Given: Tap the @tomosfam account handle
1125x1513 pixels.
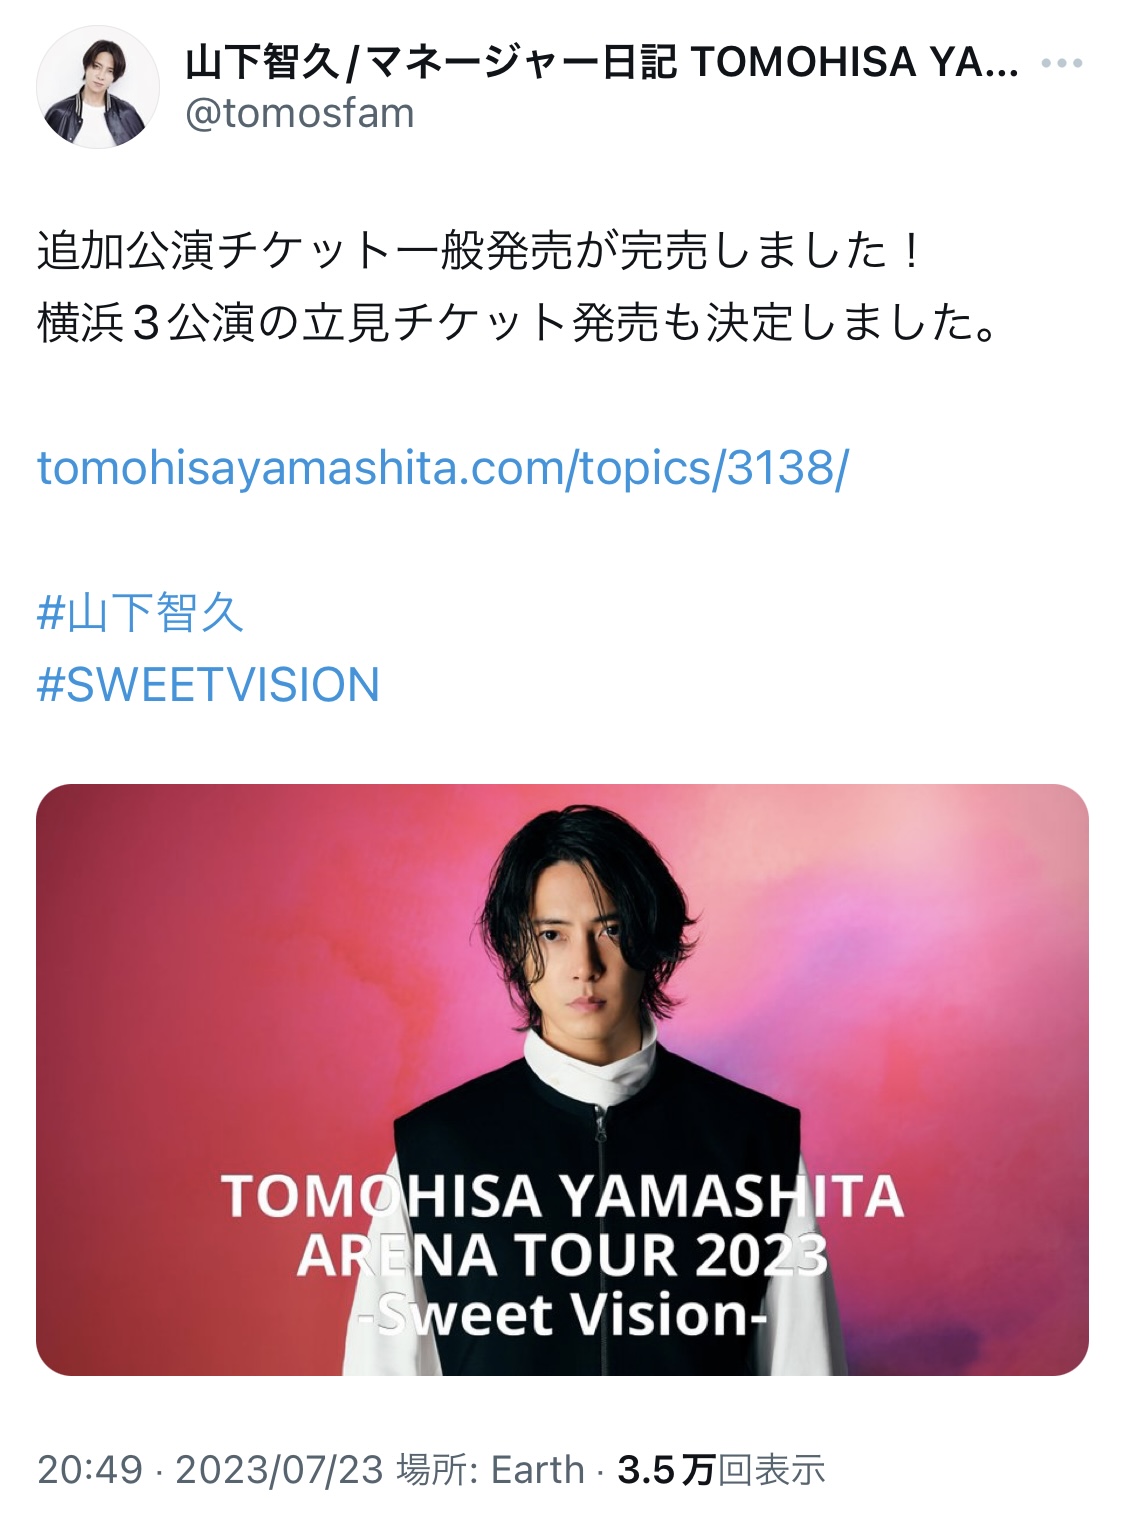Looking at the screenshot, I should [299, 114].
